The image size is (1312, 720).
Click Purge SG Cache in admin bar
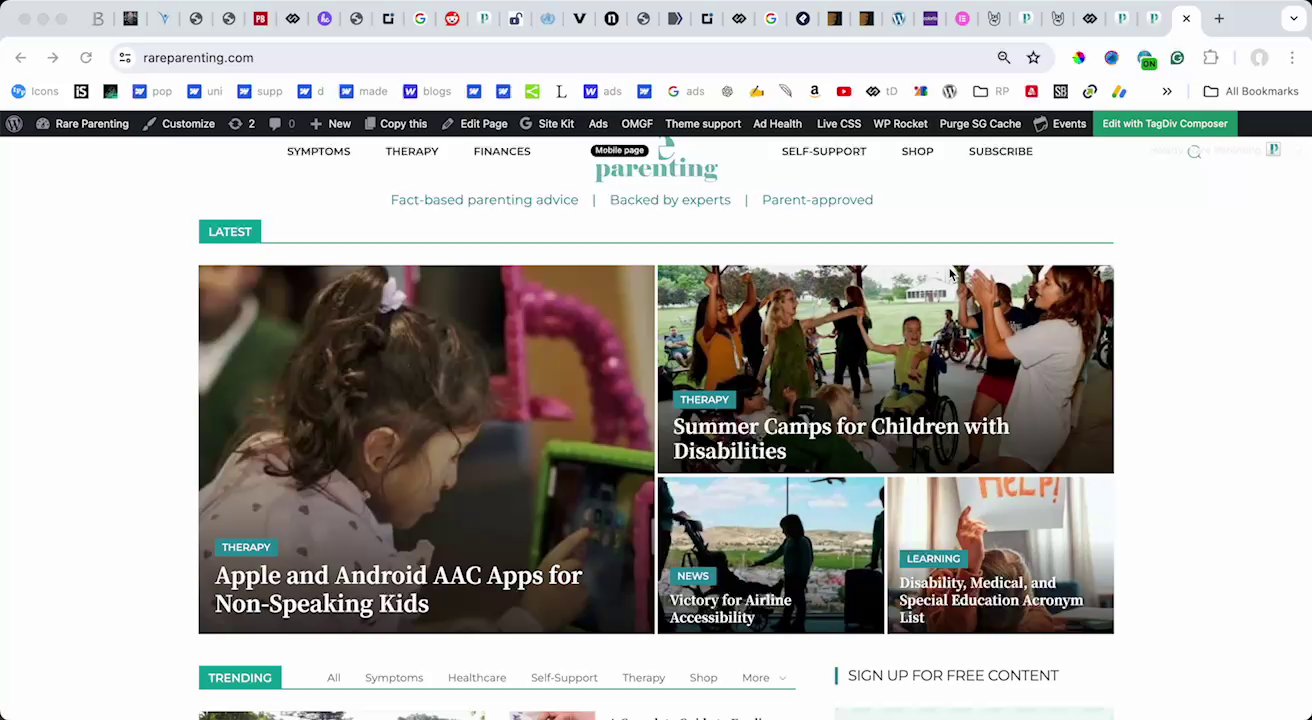(980, 124)
